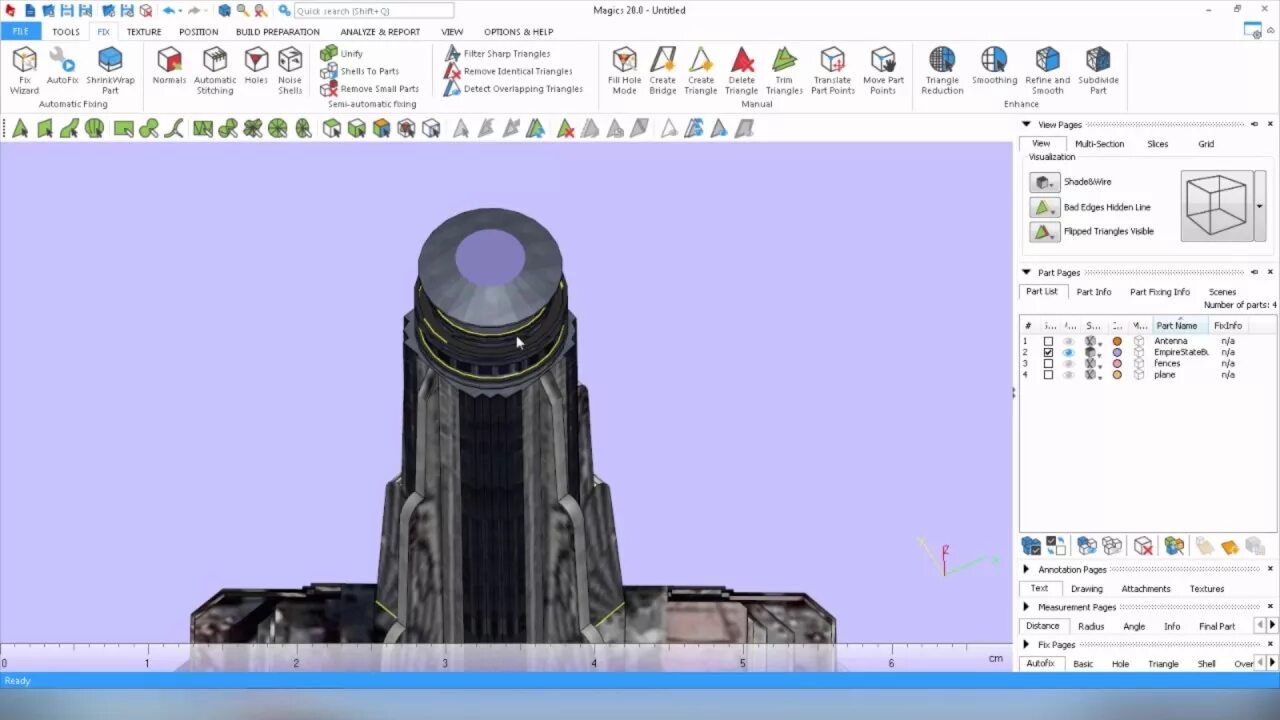The height and width of the screenshot is (720, 1280).
Task: Click the wireframe view cube
Action: 1216,206
